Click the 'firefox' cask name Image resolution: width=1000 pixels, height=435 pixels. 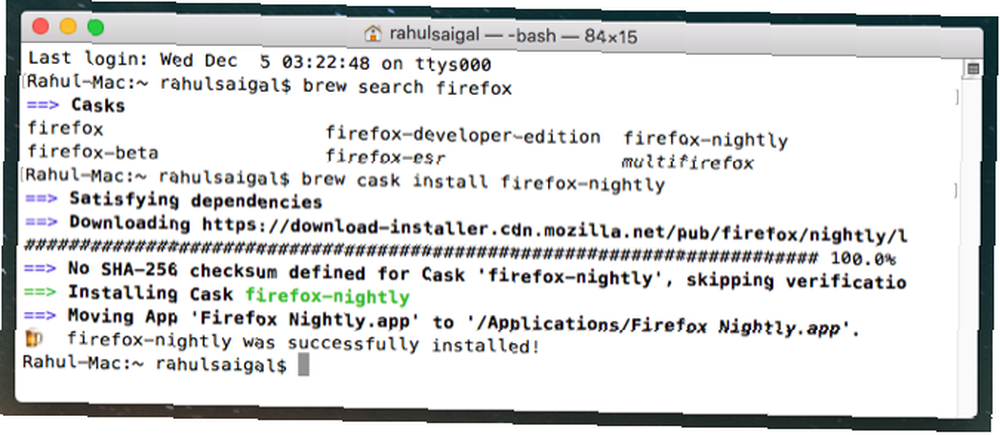[65, 129]
